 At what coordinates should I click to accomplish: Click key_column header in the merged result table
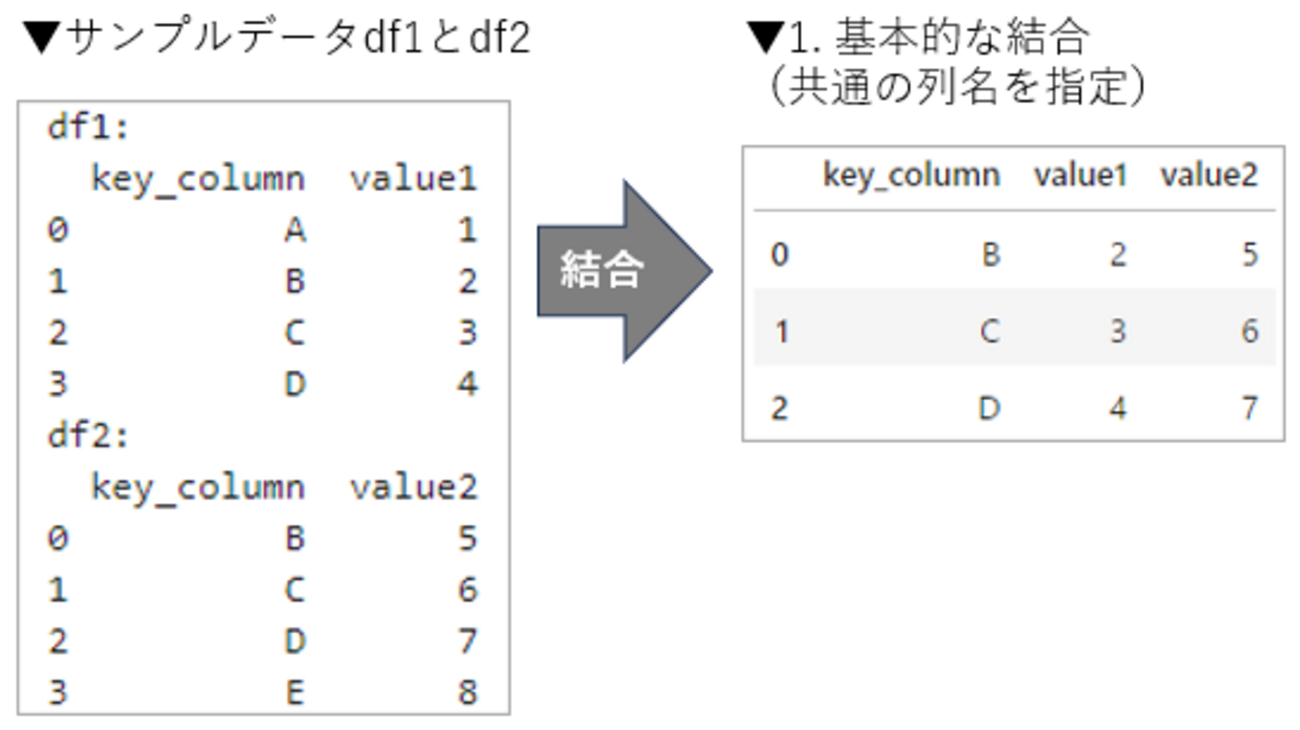tap(911, 175)
